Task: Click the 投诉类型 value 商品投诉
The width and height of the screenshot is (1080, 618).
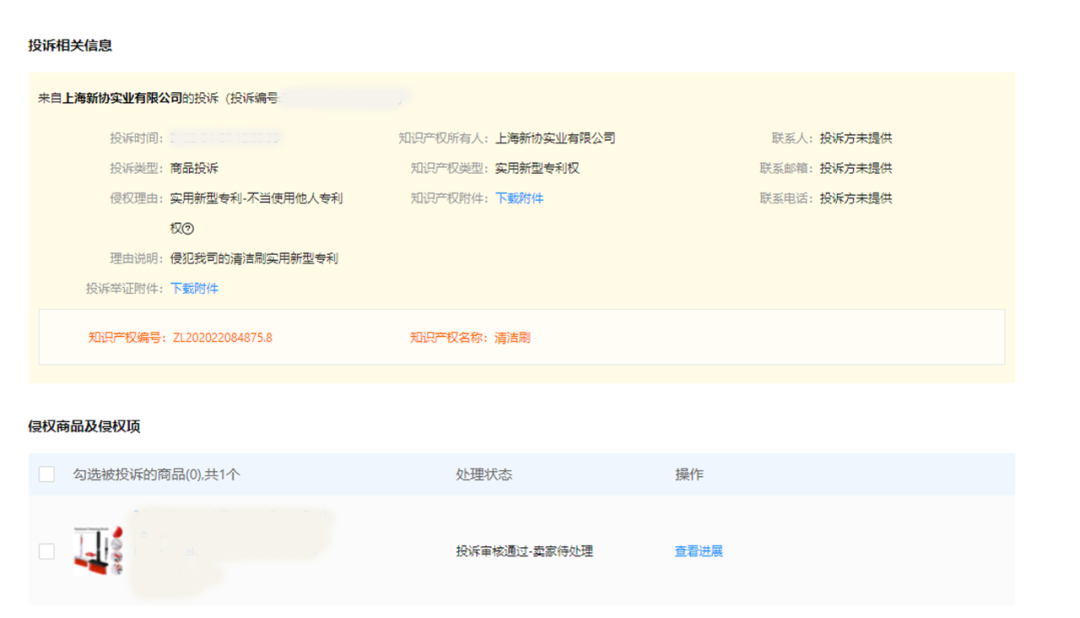Action: [198, 167]
